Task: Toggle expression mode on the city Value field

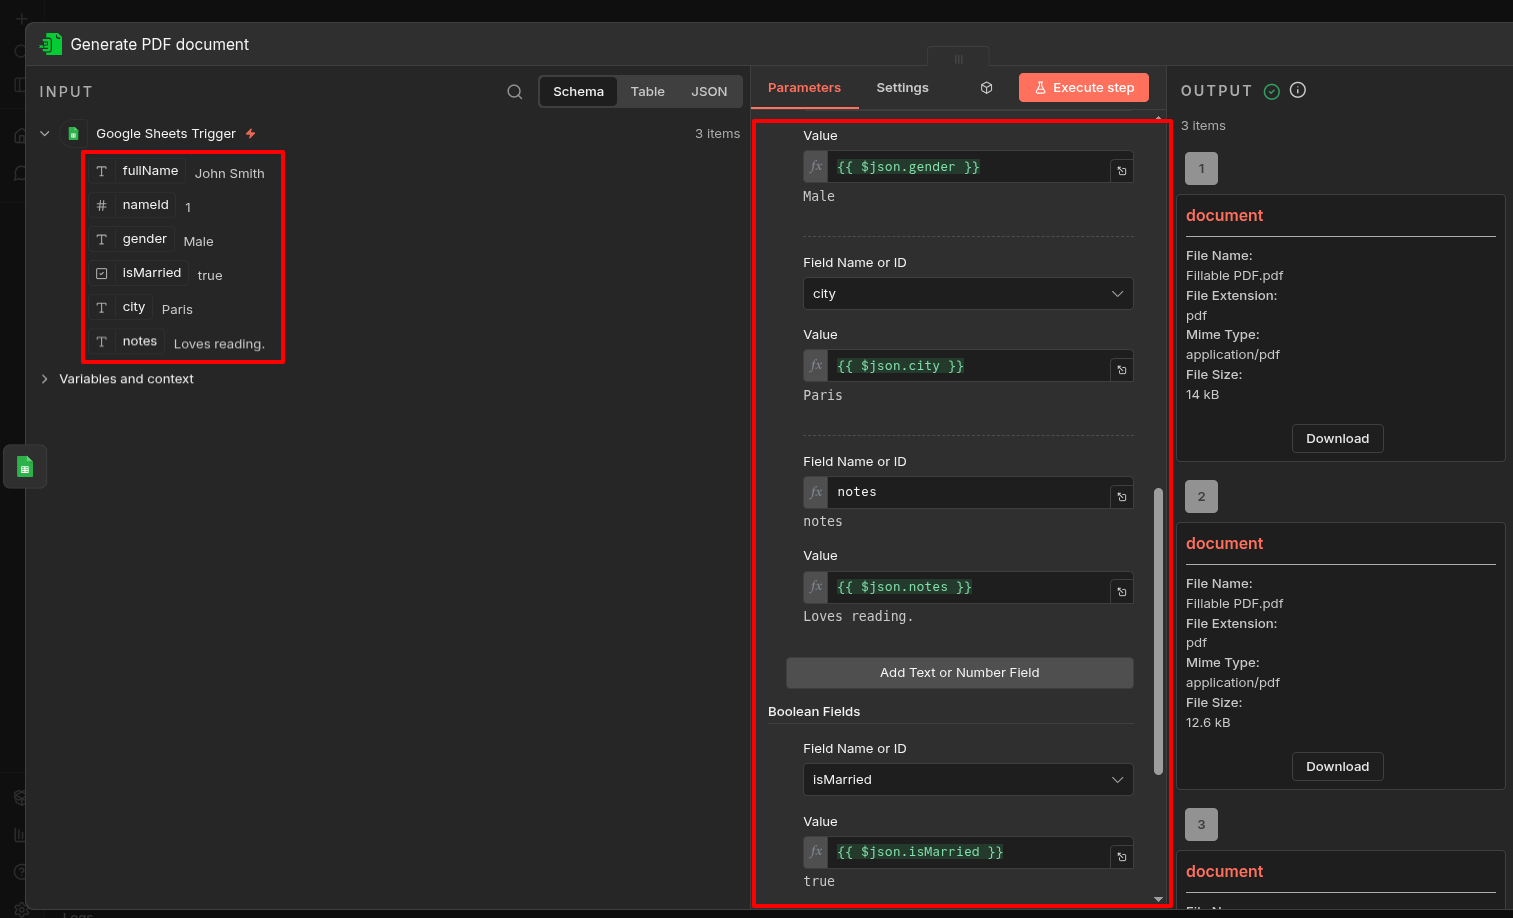Action: (x=815, y=366)
